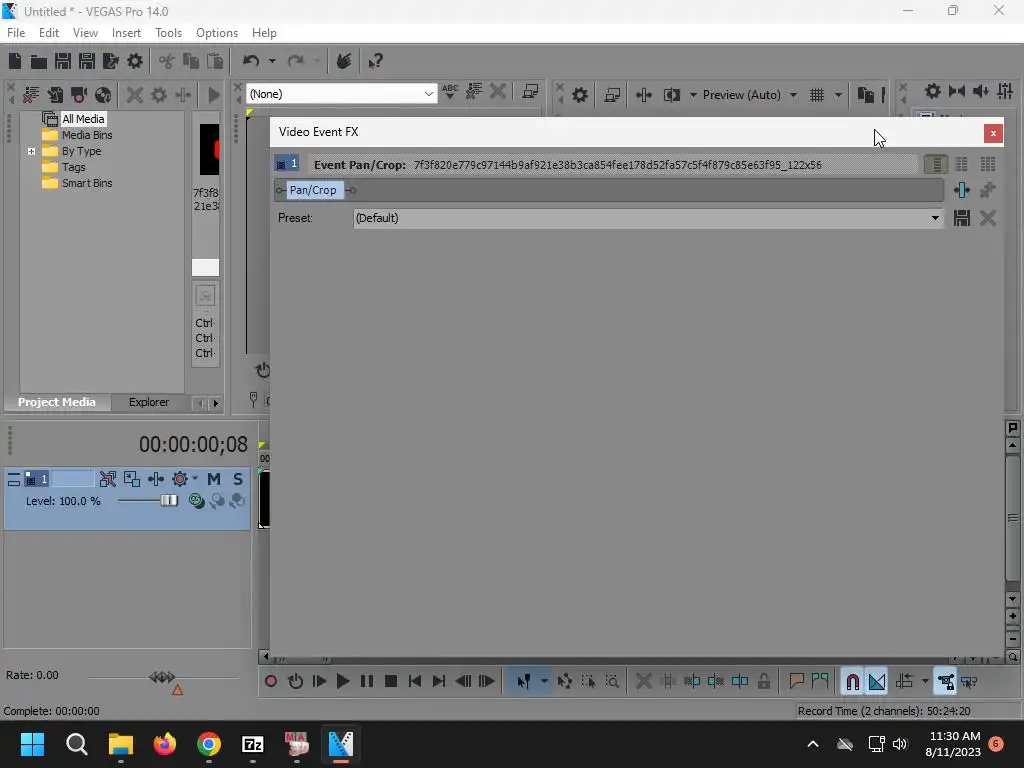Screen dimensions: 1024x768
Task: Click the Capture Video camera icon
Action: click(x=79, y=95)
